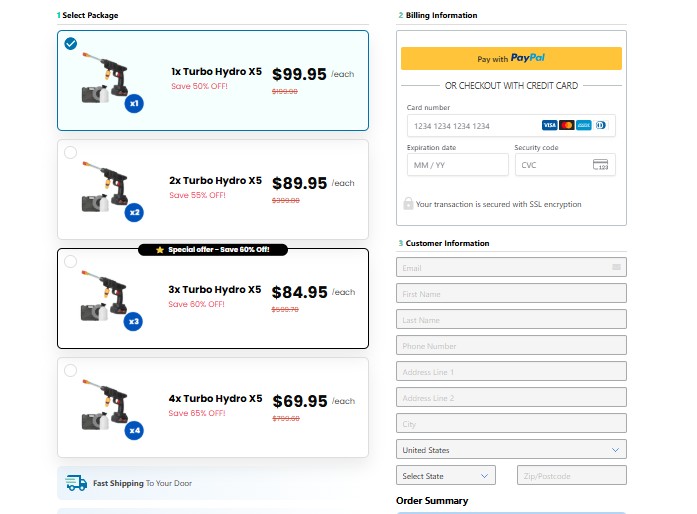
Task: Click the Diners Club card icon
Action: point(599,125)
